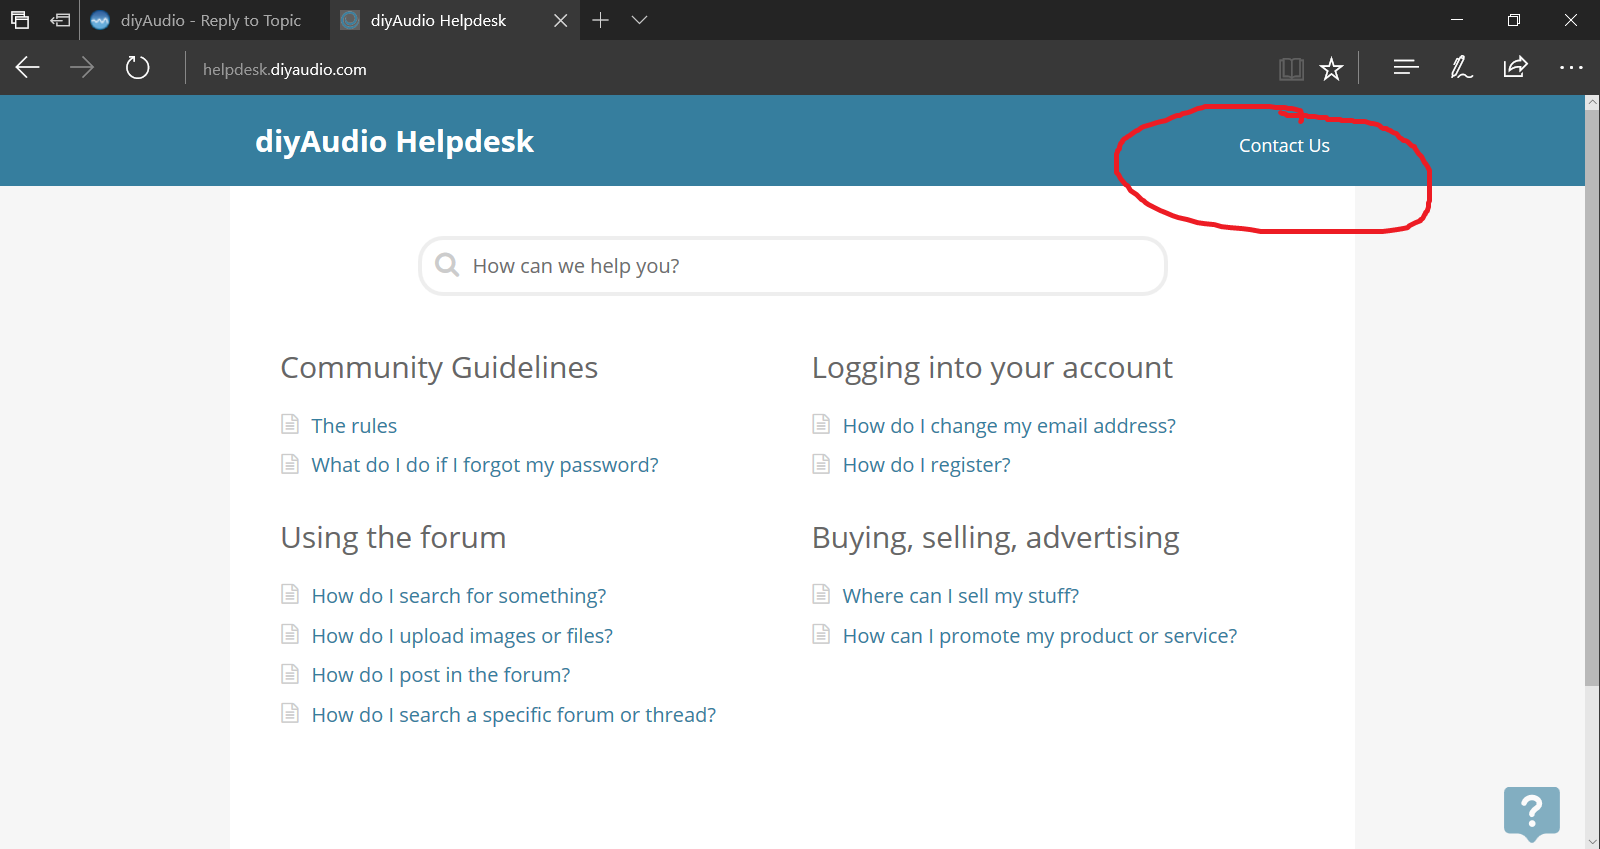Click the 'Logging into your account' heading

click(x=992, y=368)
